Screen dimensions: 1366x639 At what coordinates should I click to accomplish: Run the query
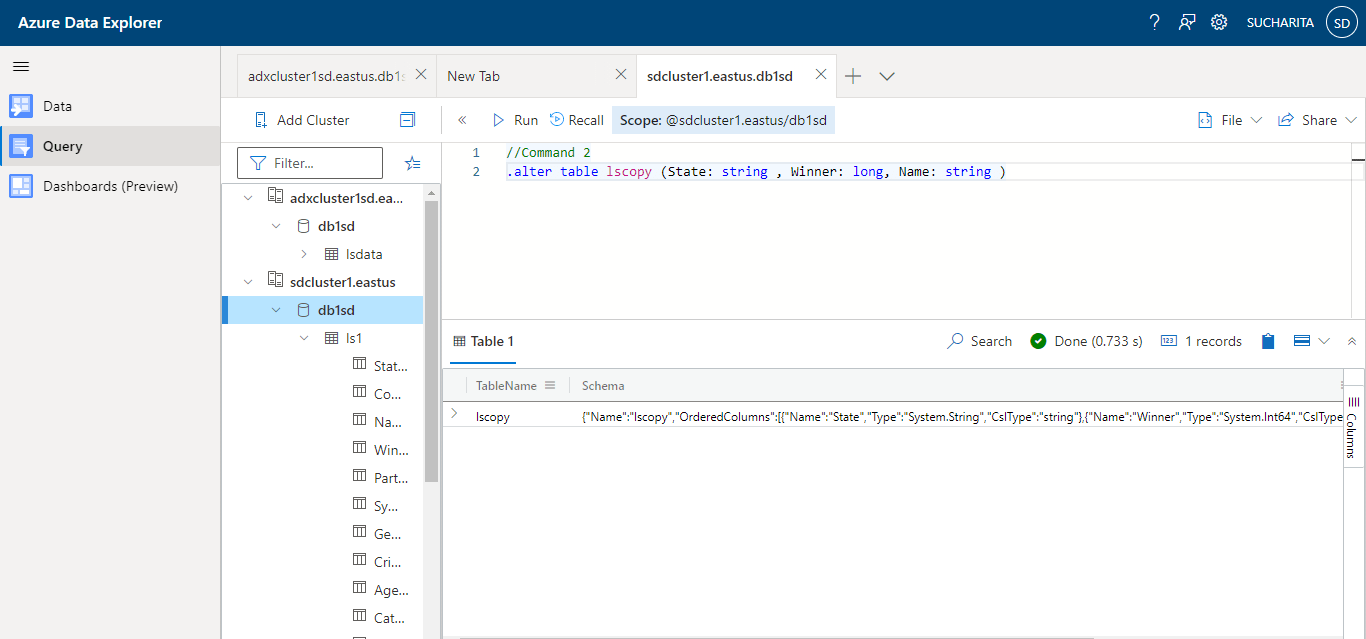[515, 120]
